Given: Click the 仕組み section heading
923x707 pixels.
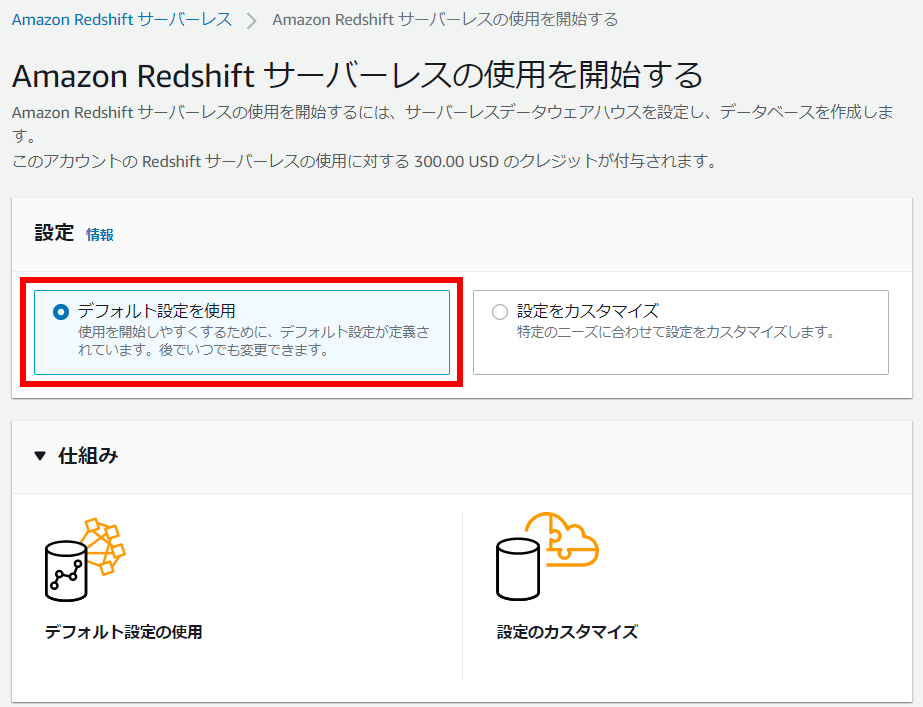Looking at the screenshot, I should coord(88,455).
